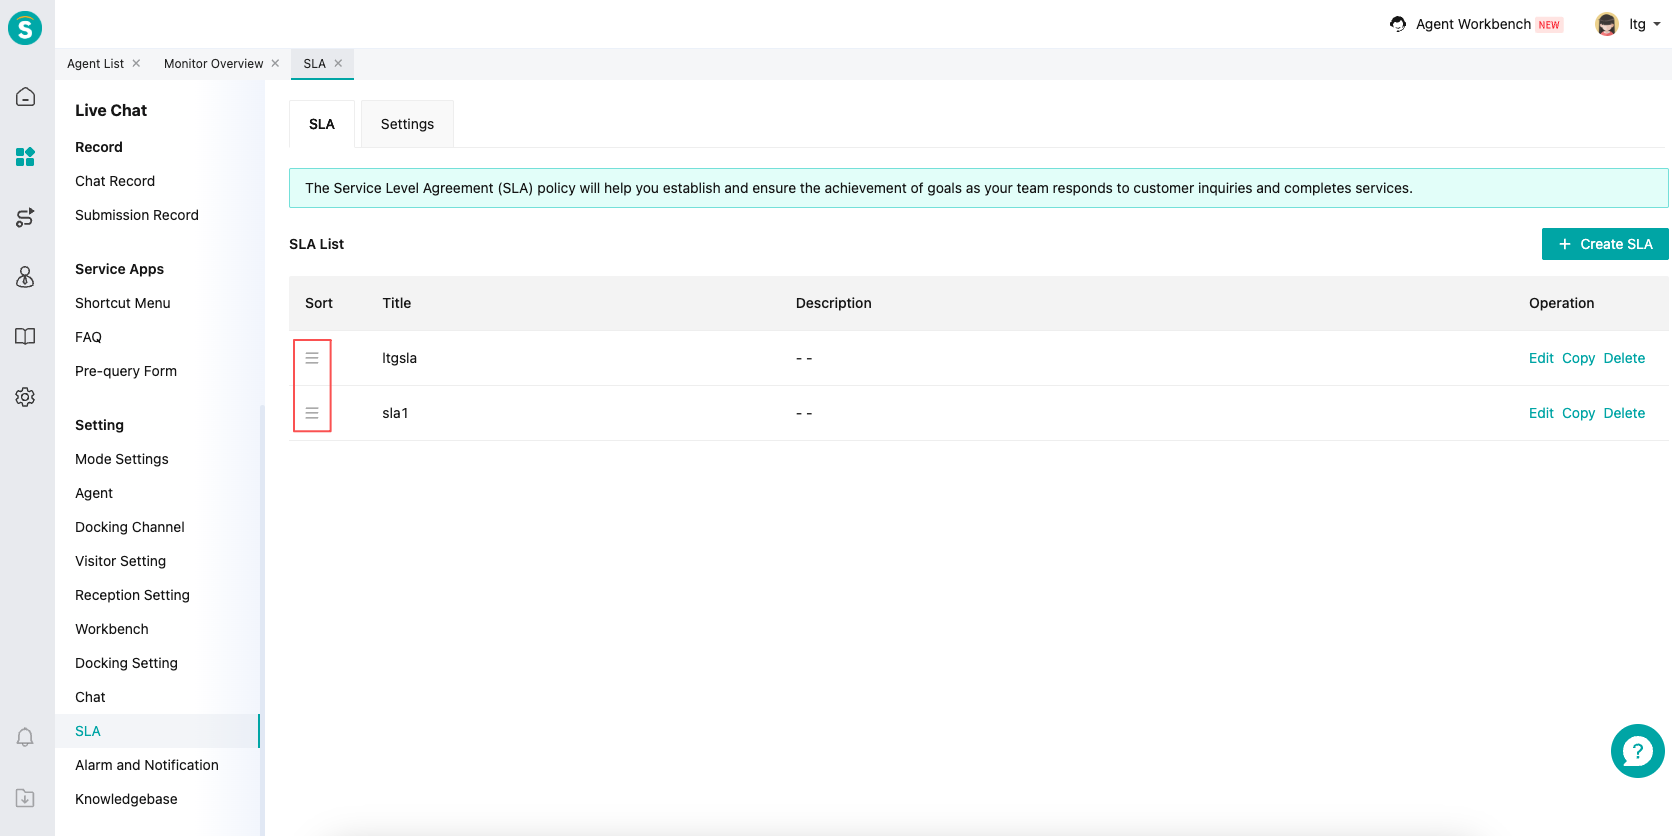Click the home icon in left sidebar
The image size is (1672, 836).
25,97
